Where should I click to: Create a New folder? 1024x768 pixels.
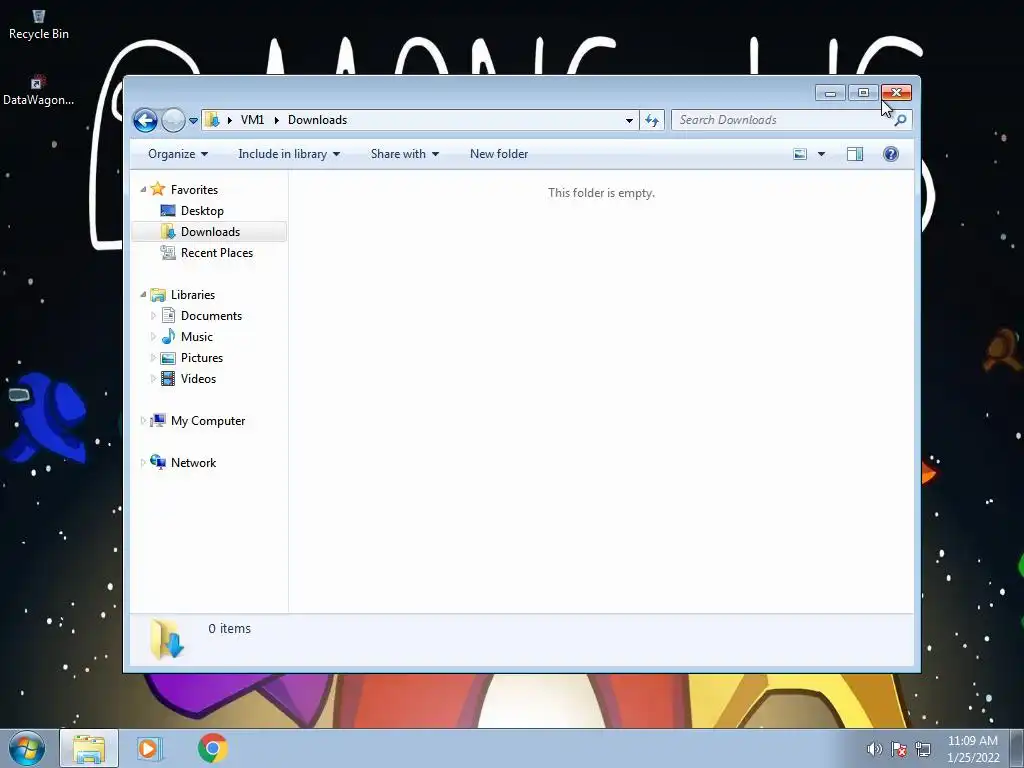pos(499,154)
